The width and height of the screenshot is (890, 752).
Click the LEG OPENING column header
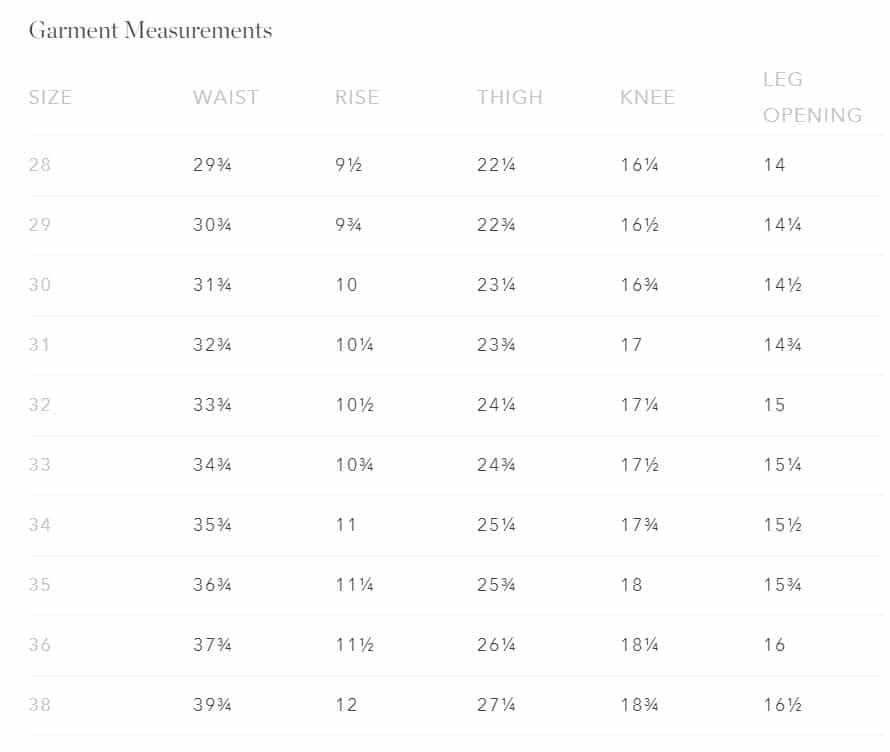(812, 97)
